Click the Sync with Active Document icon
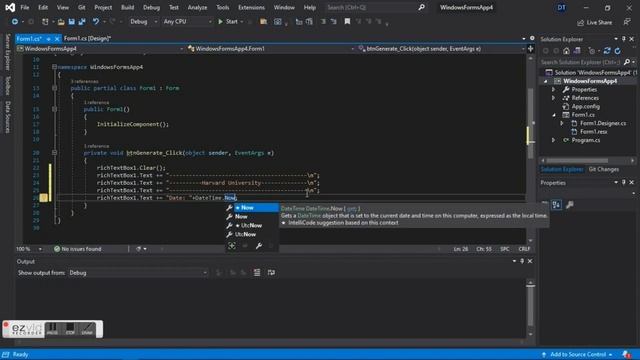The height and width of the screenshot is (360, 640). tap(607, 51)
